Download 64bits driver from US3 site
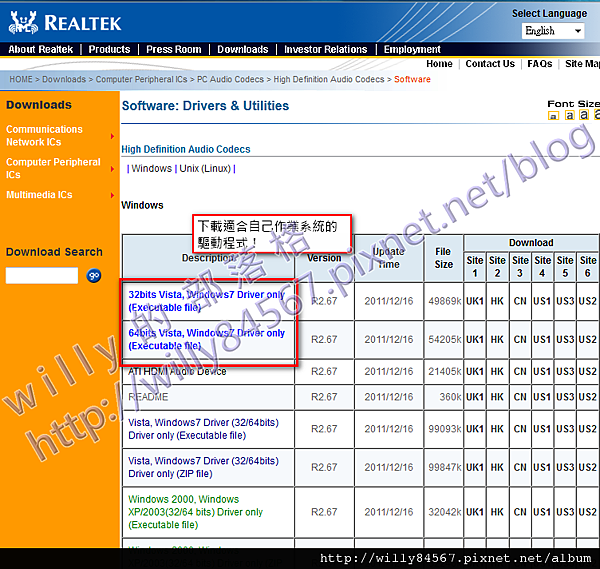Screen dimensions: 600x569 coord(565,339)
